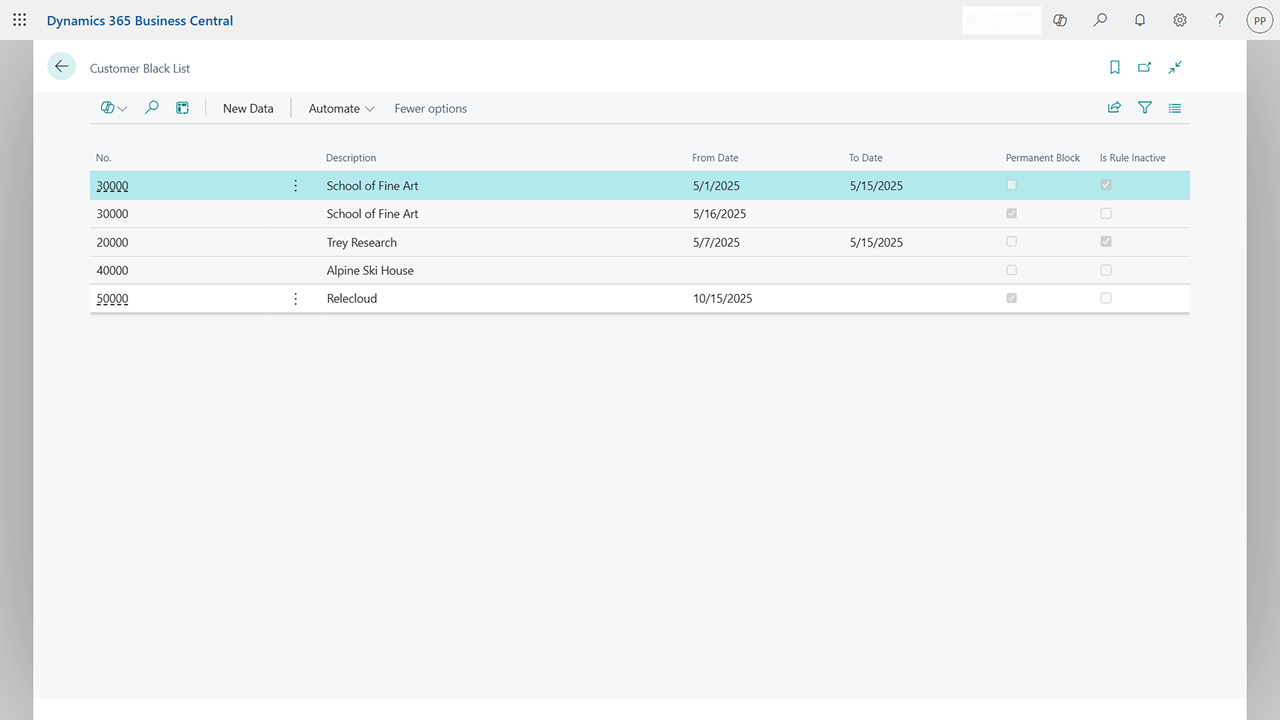Expand the Automate dropdown menu
Image resolution: width=1280 pixels, height=720 pixels.
coord(340,108)
